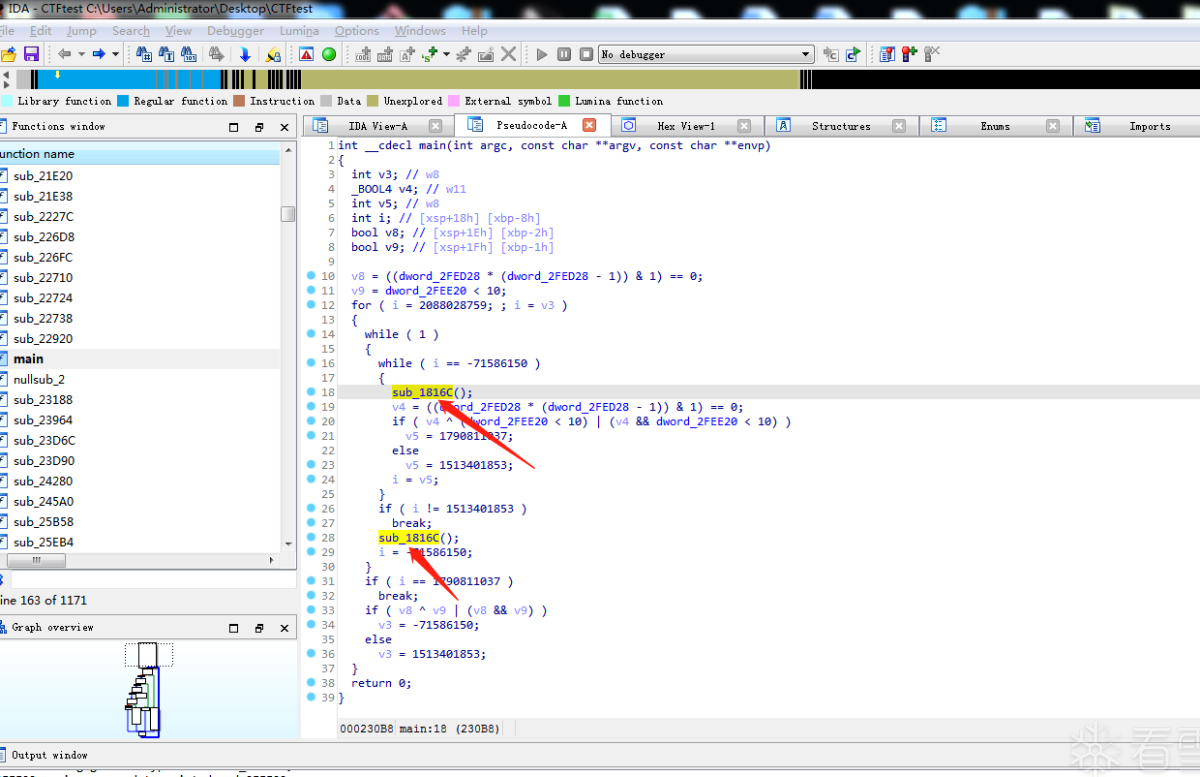Save the database with floppy icon
Image resolution: width=1200 pixels, height=777 pixels.
31,54
